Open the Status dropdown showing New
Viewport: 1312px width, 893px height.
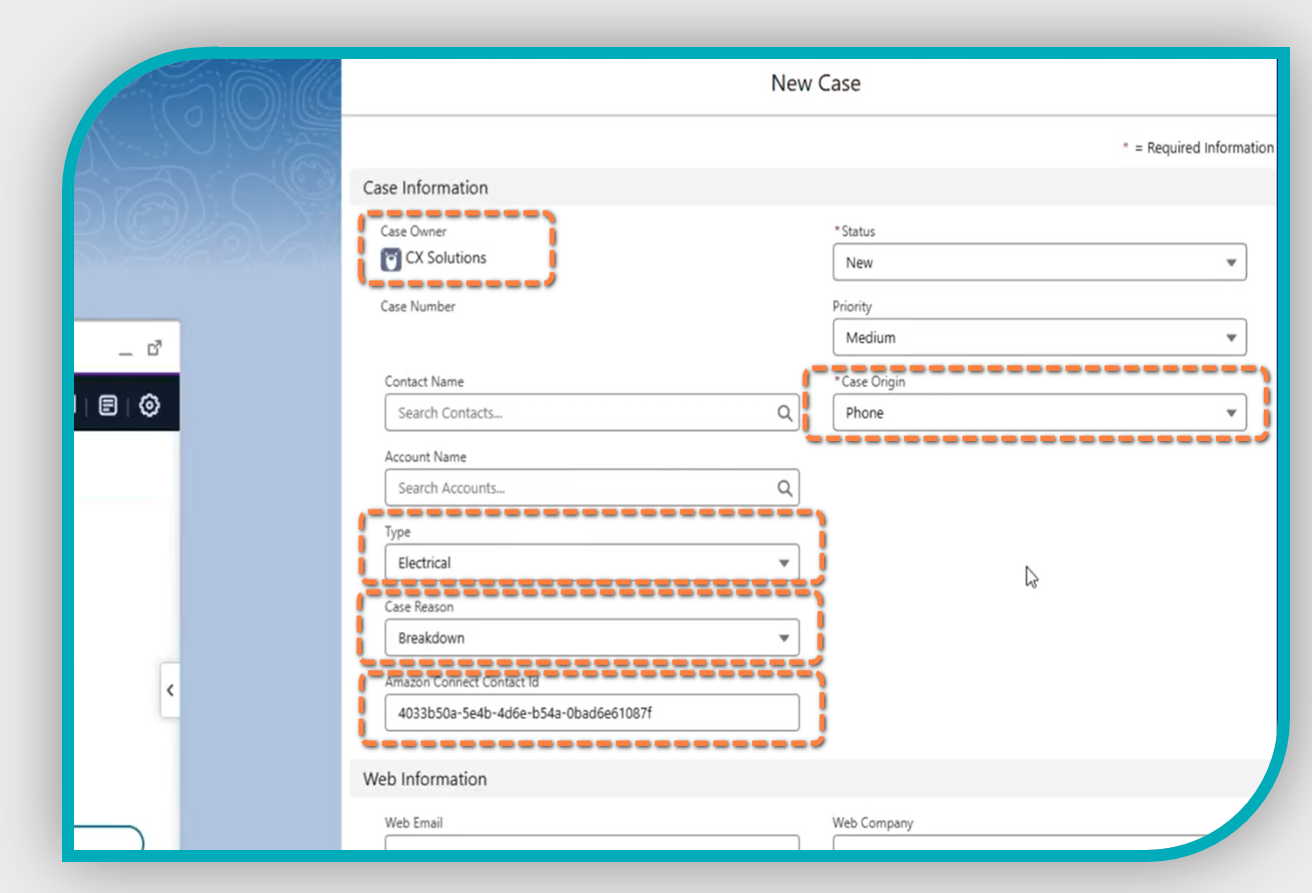coord(1040,262)
